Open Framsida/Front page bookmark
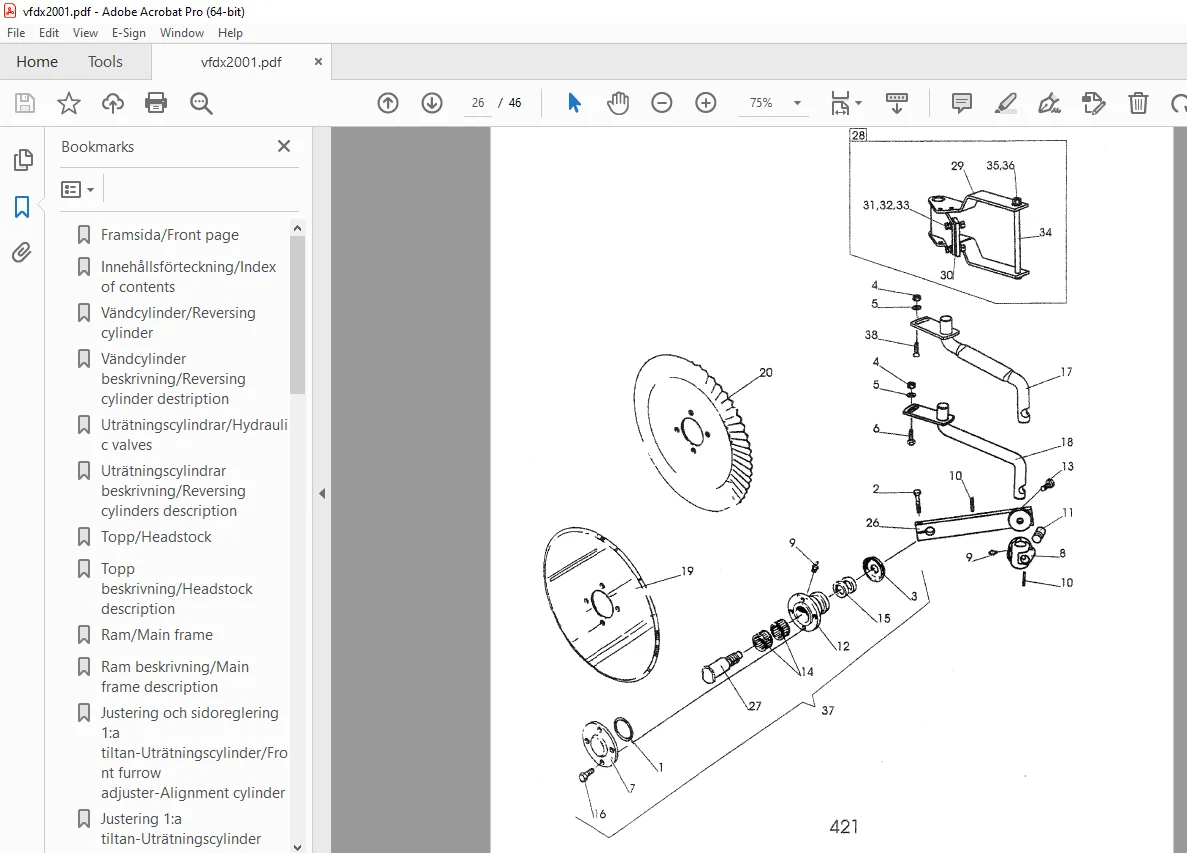 [x=170, y=235]
